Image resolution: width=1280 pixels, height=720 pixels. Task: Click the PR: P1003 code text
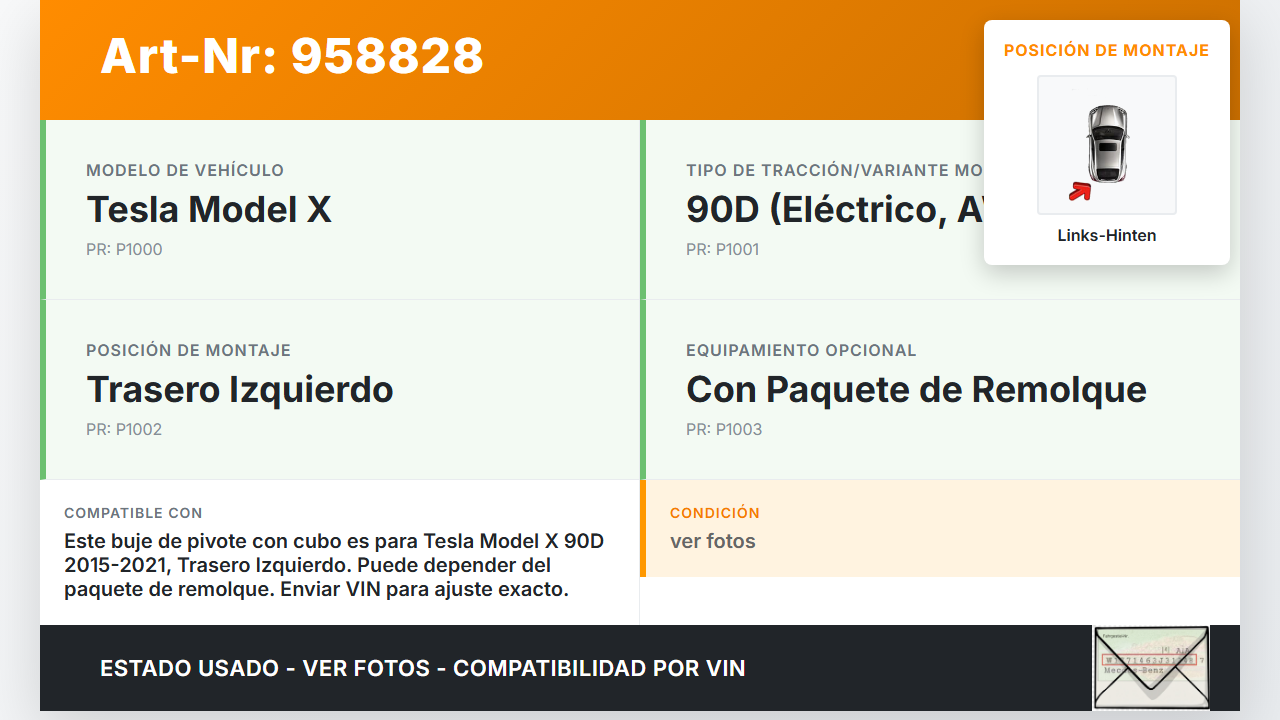(x=724, y=429)
